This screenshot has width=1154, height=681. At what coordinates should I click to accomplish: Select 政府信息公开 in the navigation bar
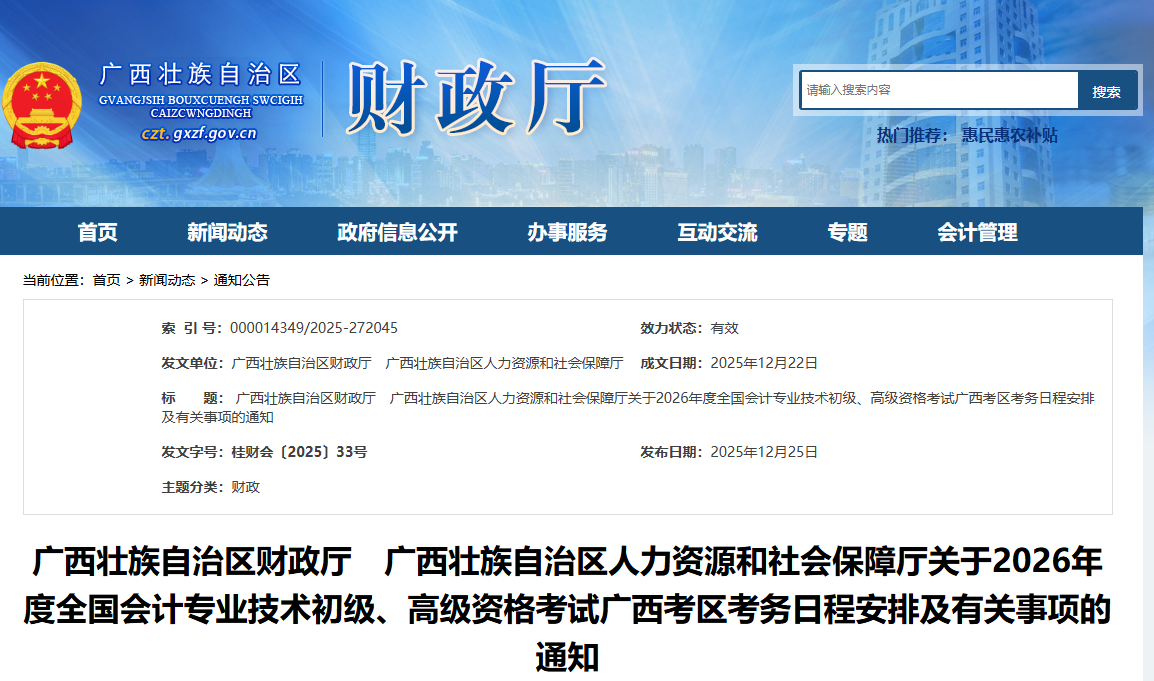point(397,232)
